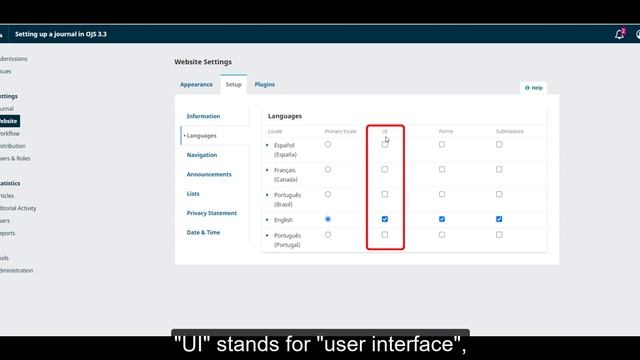Set Português (Brasil) as primary locale

click(x=328, y=194)
